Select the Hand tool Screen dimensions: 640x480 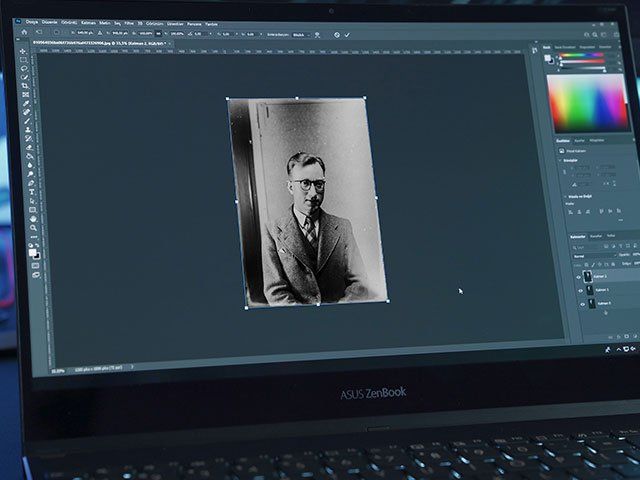tap(33, 219)
